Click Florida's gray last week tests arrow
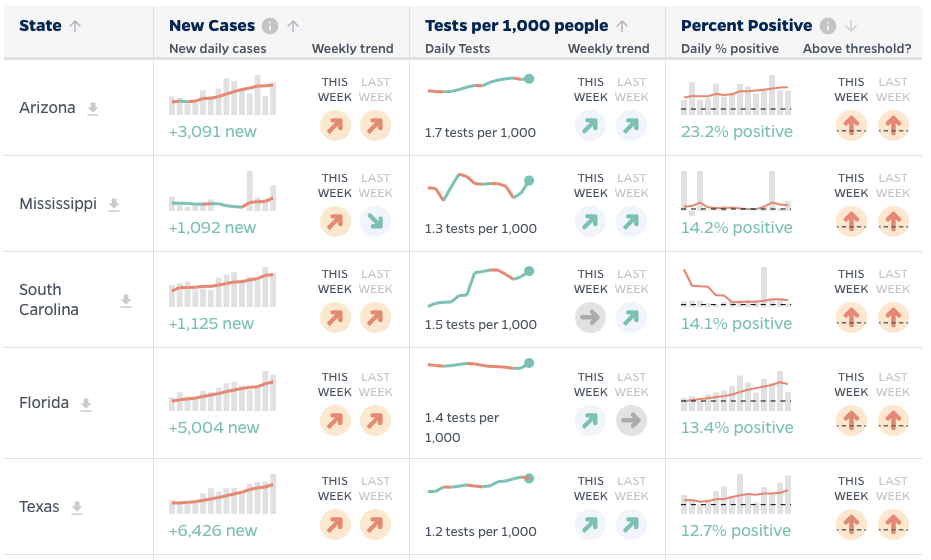931x560 pixels. pyautogui.click(x=632, y=421)
